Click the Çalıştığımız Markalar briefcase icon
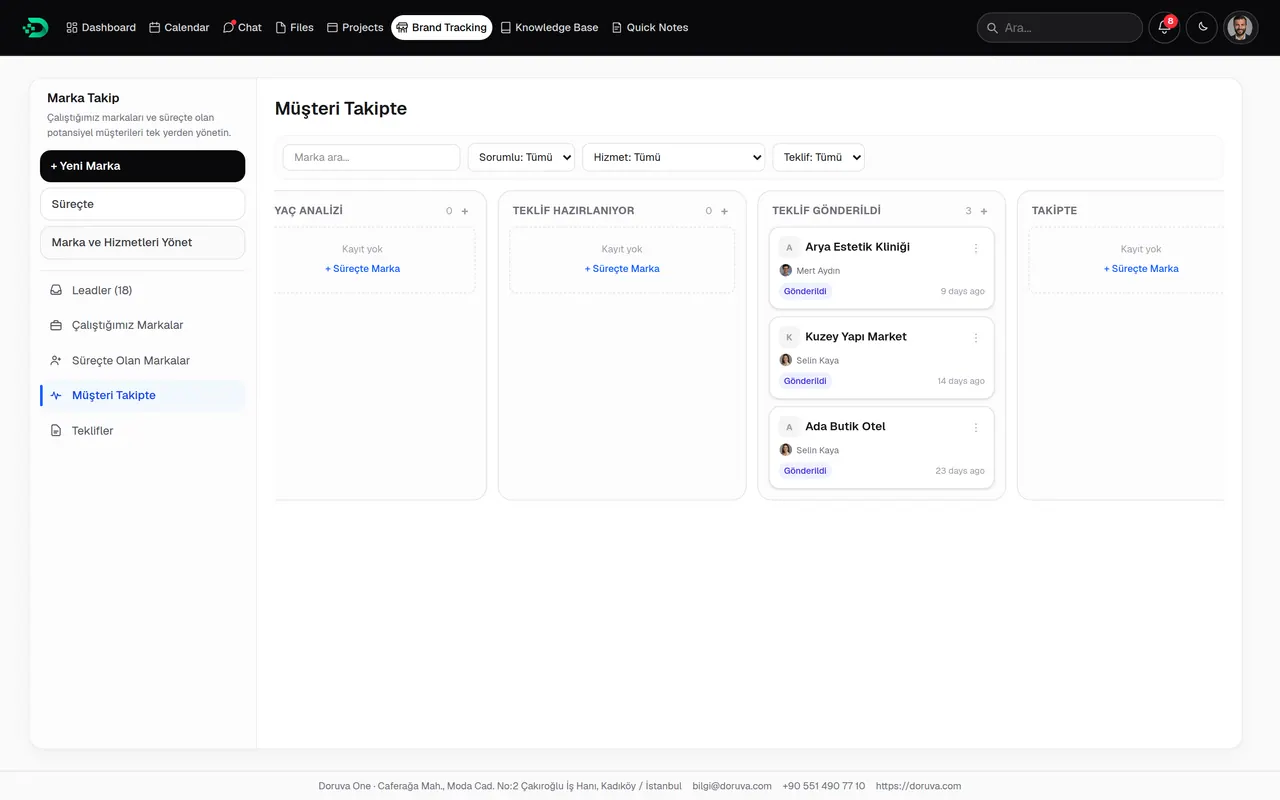The height and width of the screenshot is (800, 1280). pyautogui.click(x=56, y=325)
